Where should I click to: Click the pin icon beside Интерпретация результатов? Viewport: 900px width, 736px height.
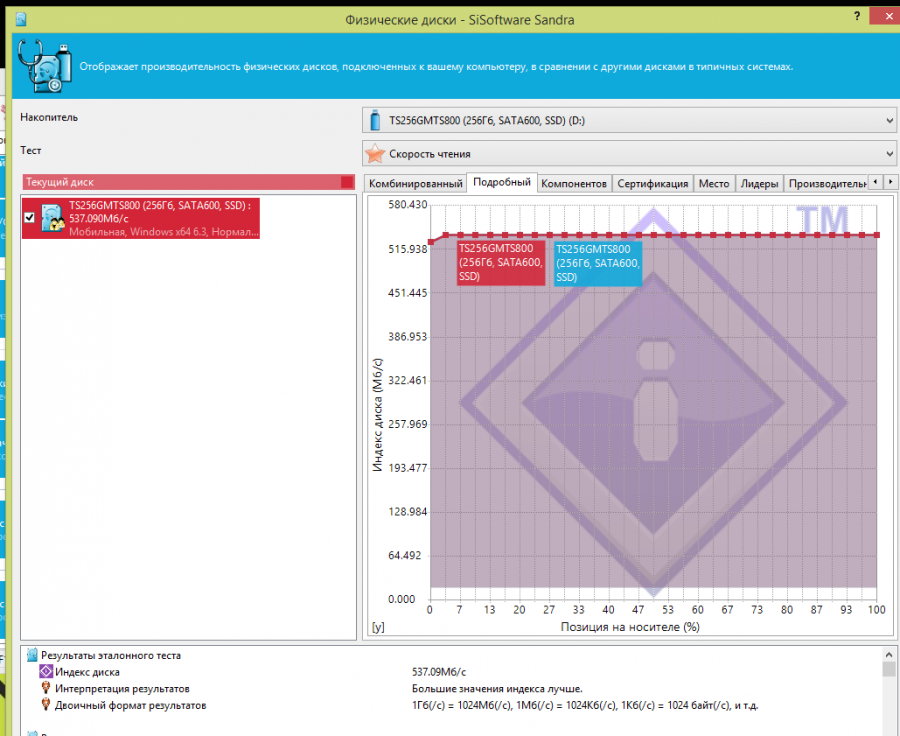pyautogui.click(x=45, y=689)
